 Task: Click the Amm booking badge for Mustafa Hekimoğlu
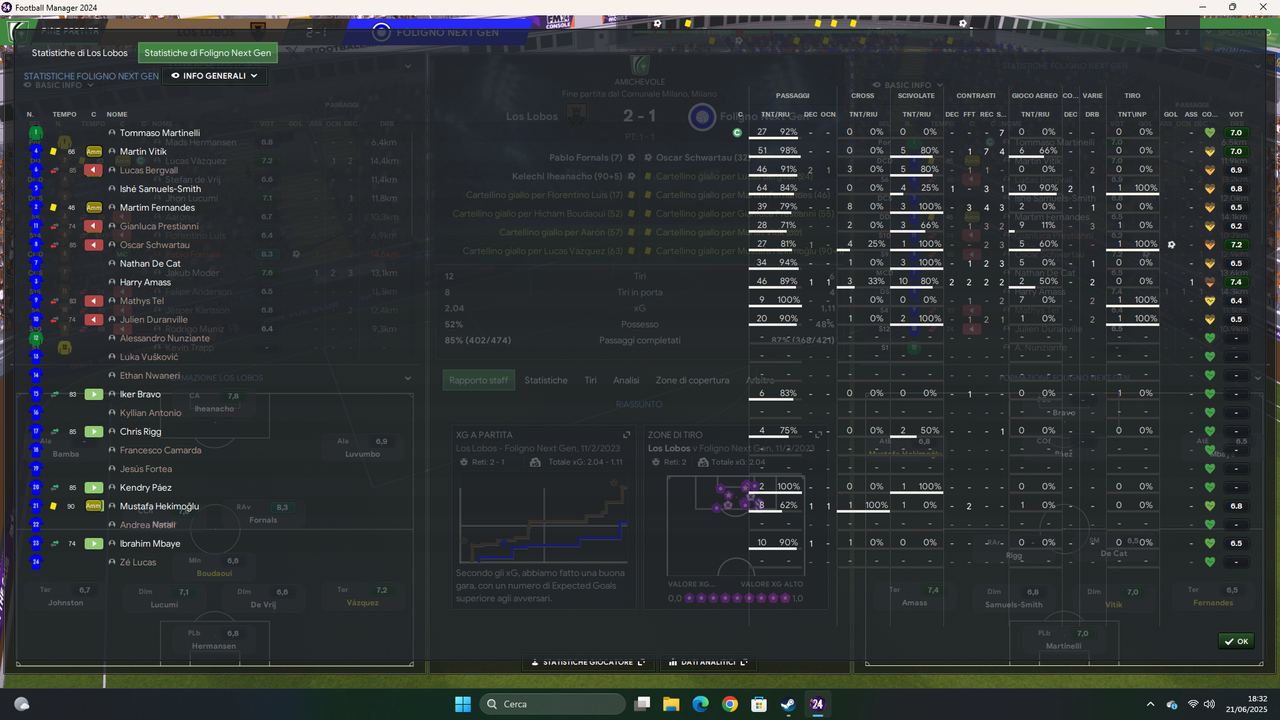pos(94,507)
